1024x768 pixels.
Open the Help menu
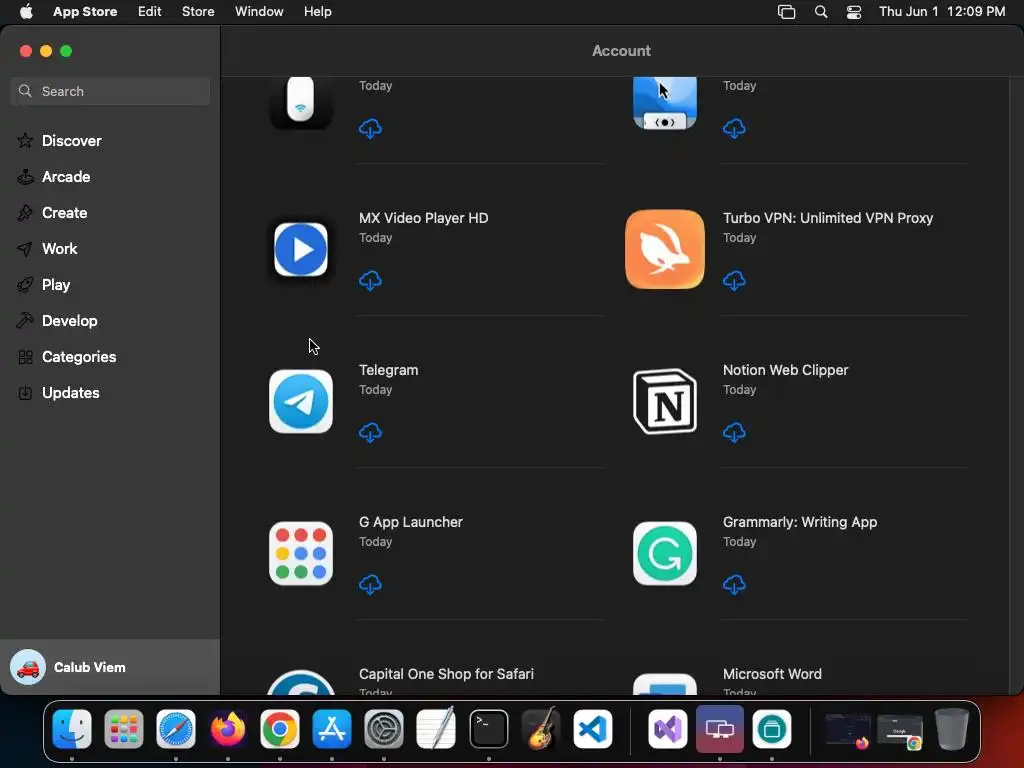[317, 11]
